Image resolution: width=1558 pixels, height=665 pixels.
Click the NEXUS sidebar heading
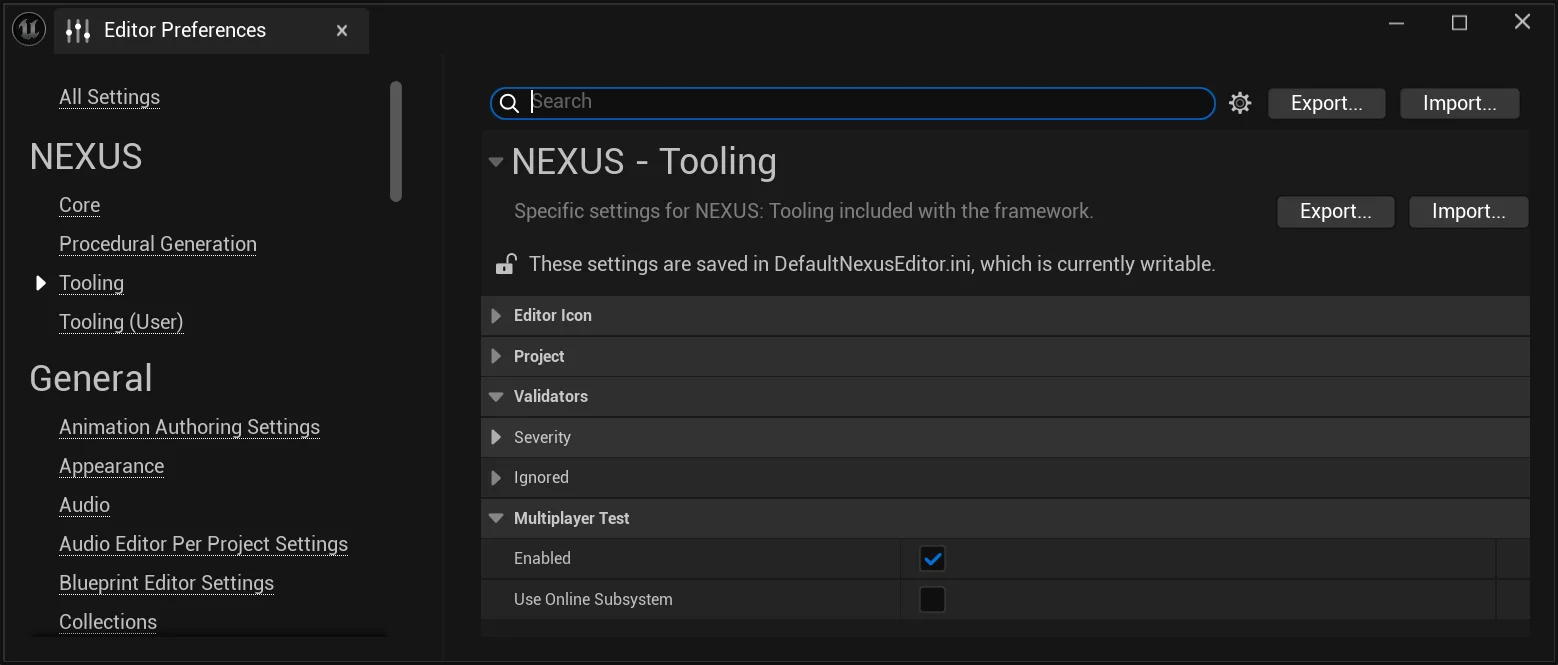[86, 157]
